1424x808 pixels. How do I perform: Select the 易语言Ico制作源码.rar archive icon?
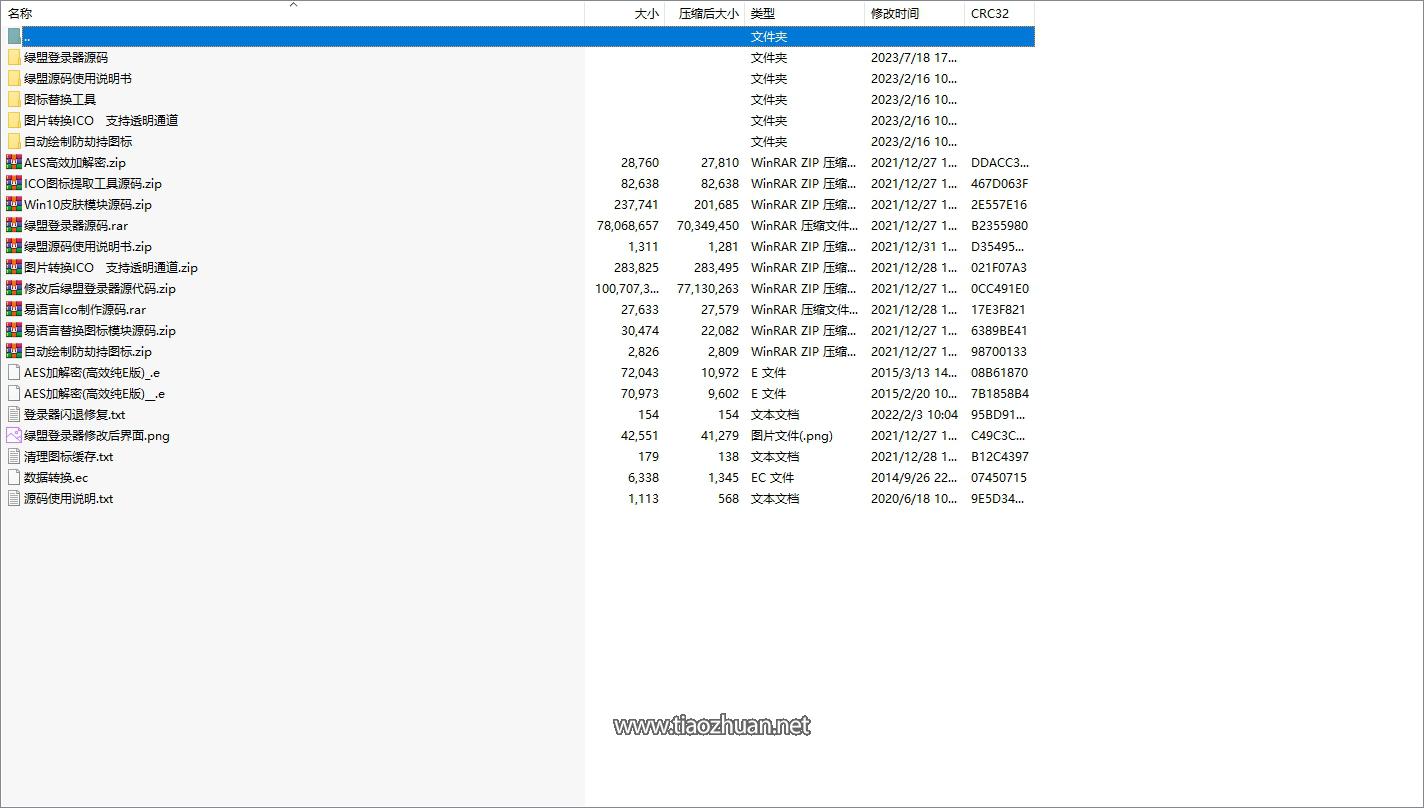[x=13, y=309]
